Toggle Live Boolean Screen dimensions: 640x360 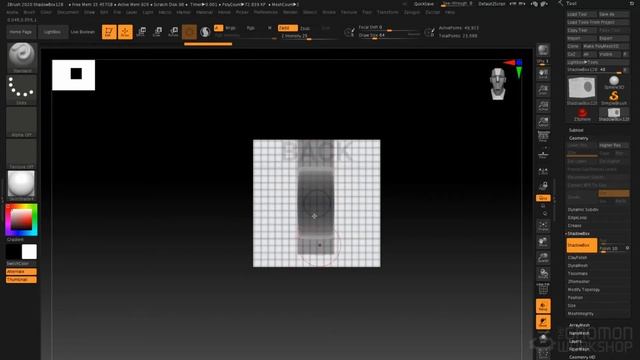(82, 32)
